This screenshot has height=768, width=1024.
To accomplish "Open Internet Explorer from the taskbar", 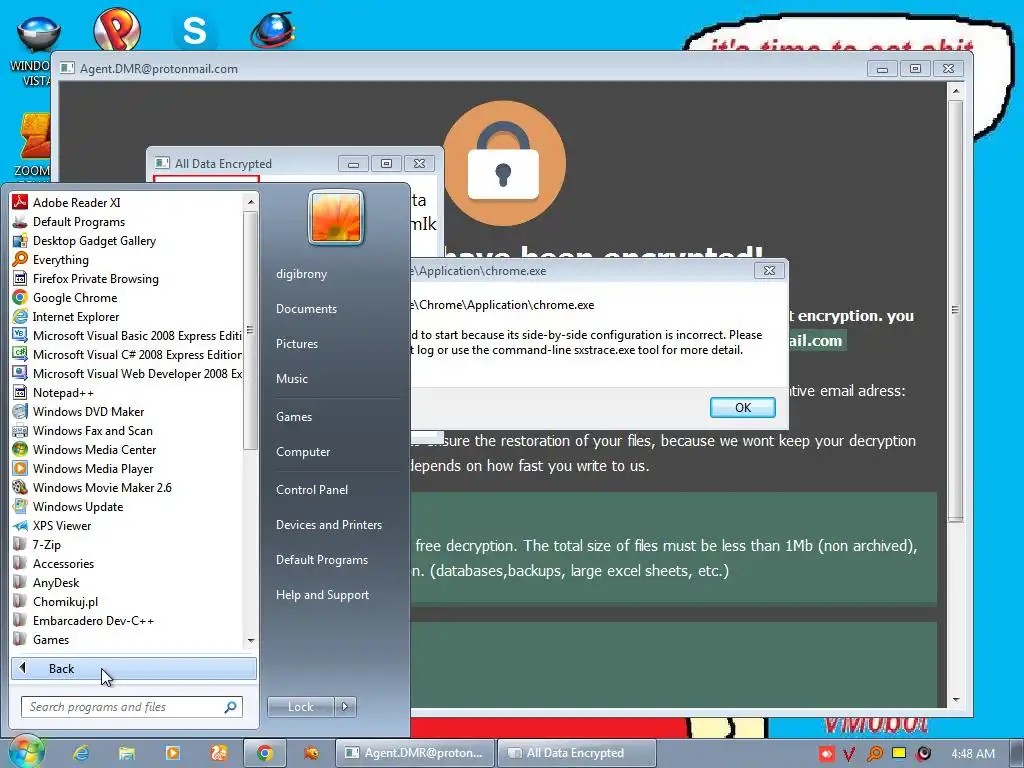I will tap(81, 753).
